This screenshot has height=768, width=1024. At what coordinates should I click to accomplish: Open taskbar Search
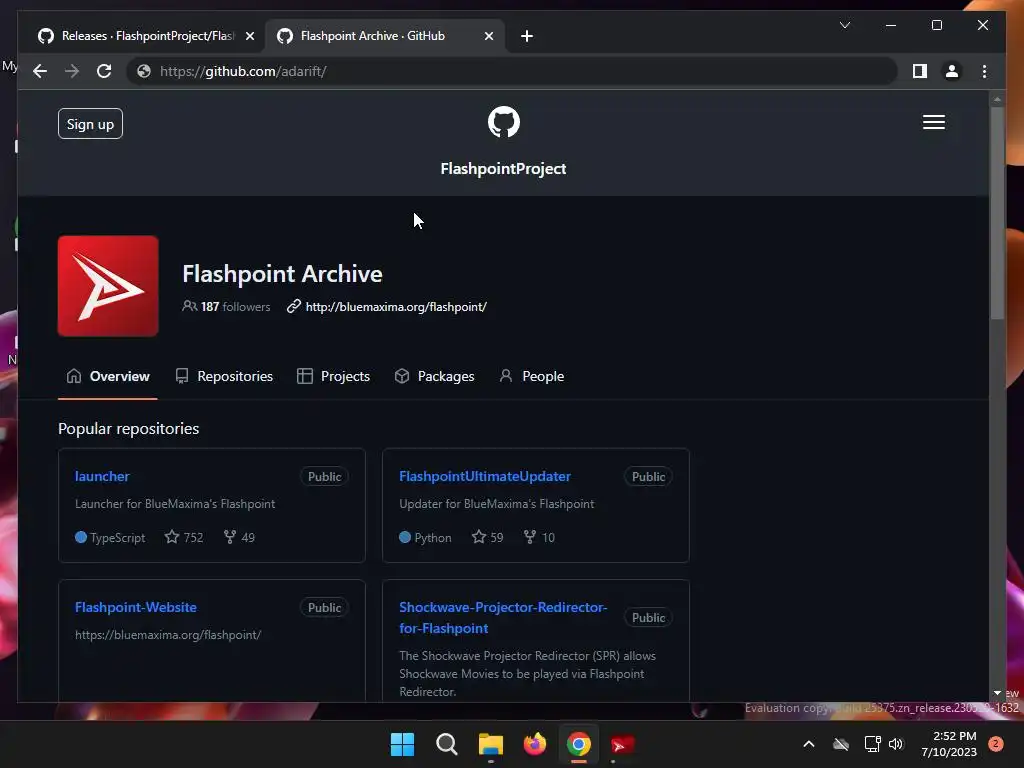[x=447, y=744]
